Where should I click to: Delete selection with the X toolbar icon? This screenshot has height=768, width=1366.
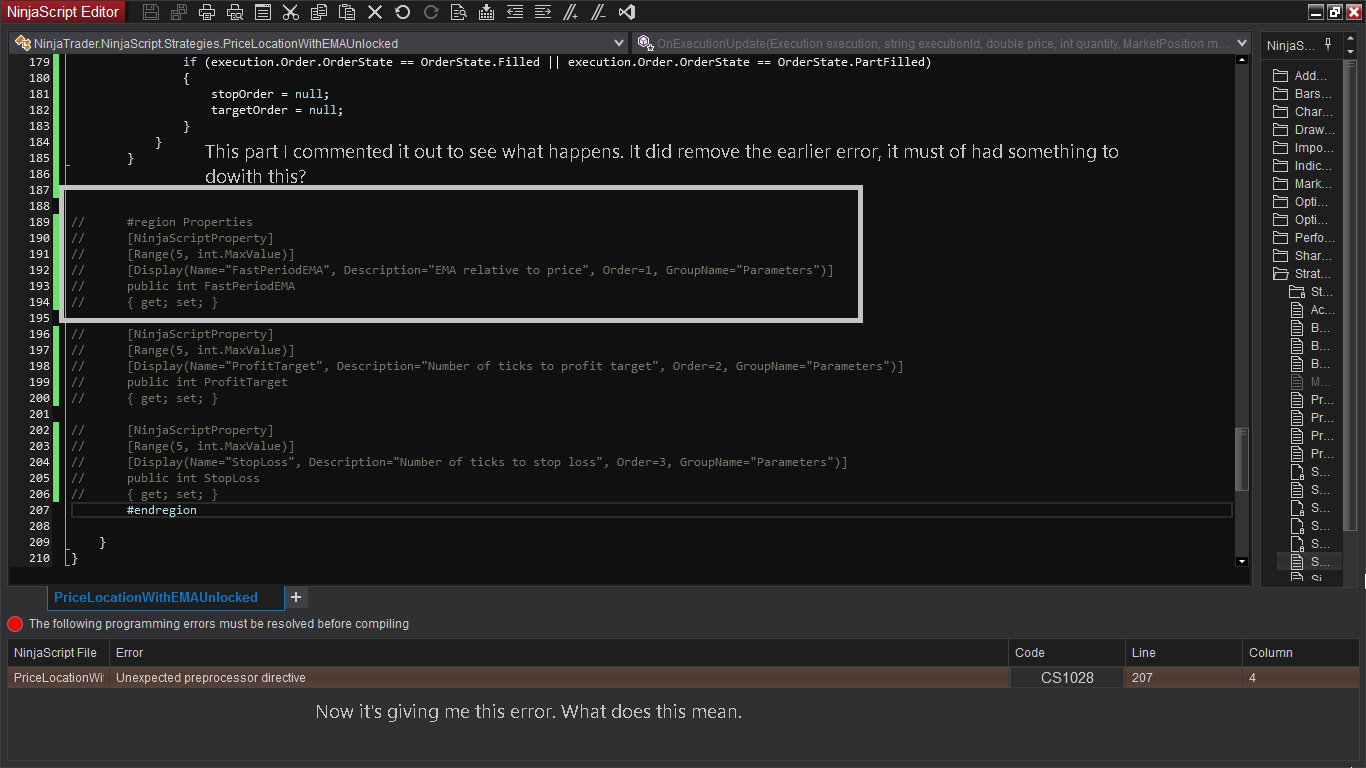point(375,12)
